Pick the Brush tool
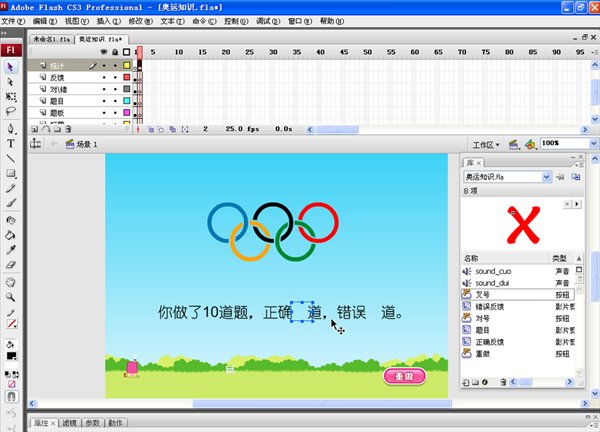The height and width of the screenshot is (432, 600). pos(11,203)
